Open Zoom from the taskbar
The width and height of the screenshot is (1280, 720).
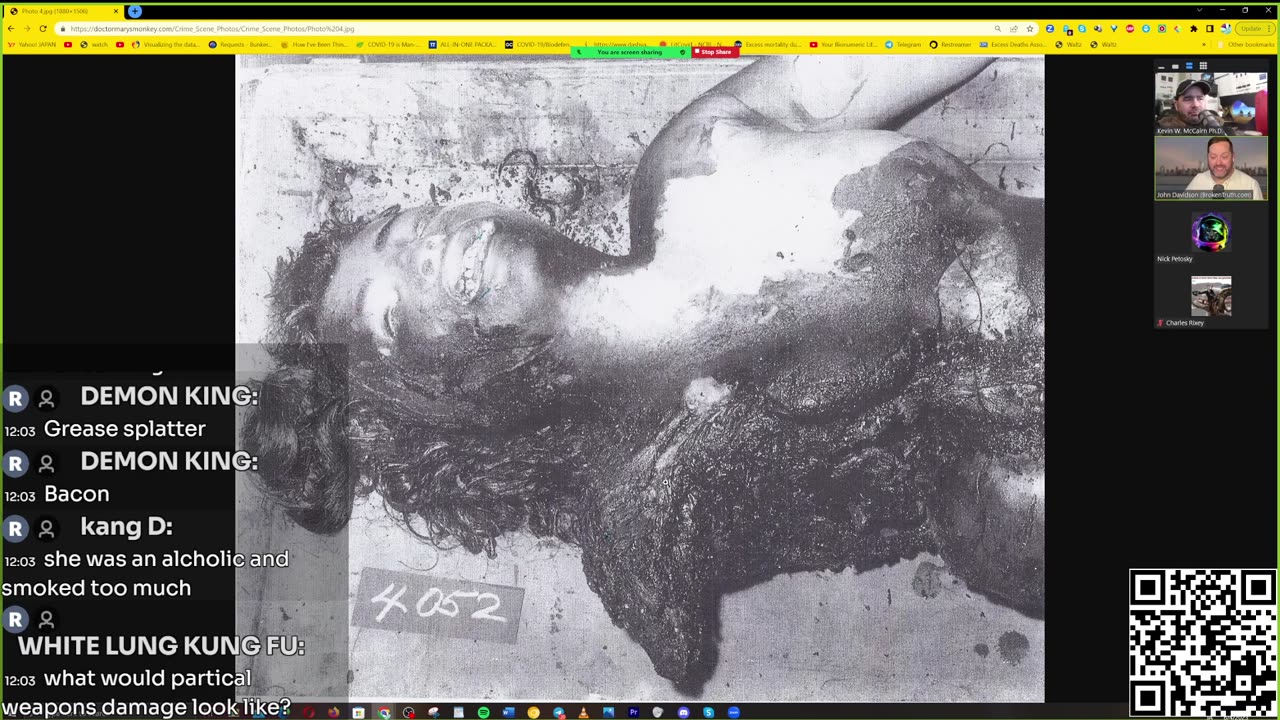pyautogui.click(x=733, y=712)
